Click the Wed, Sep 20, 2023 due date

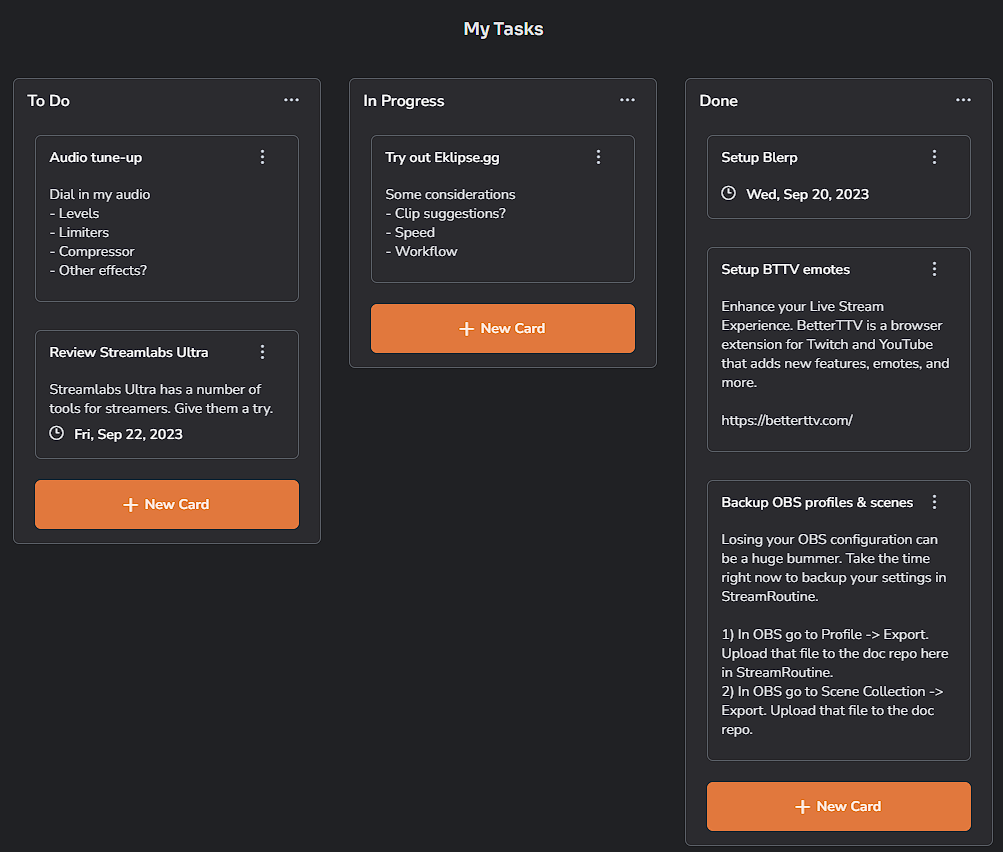tap(807, 194)
